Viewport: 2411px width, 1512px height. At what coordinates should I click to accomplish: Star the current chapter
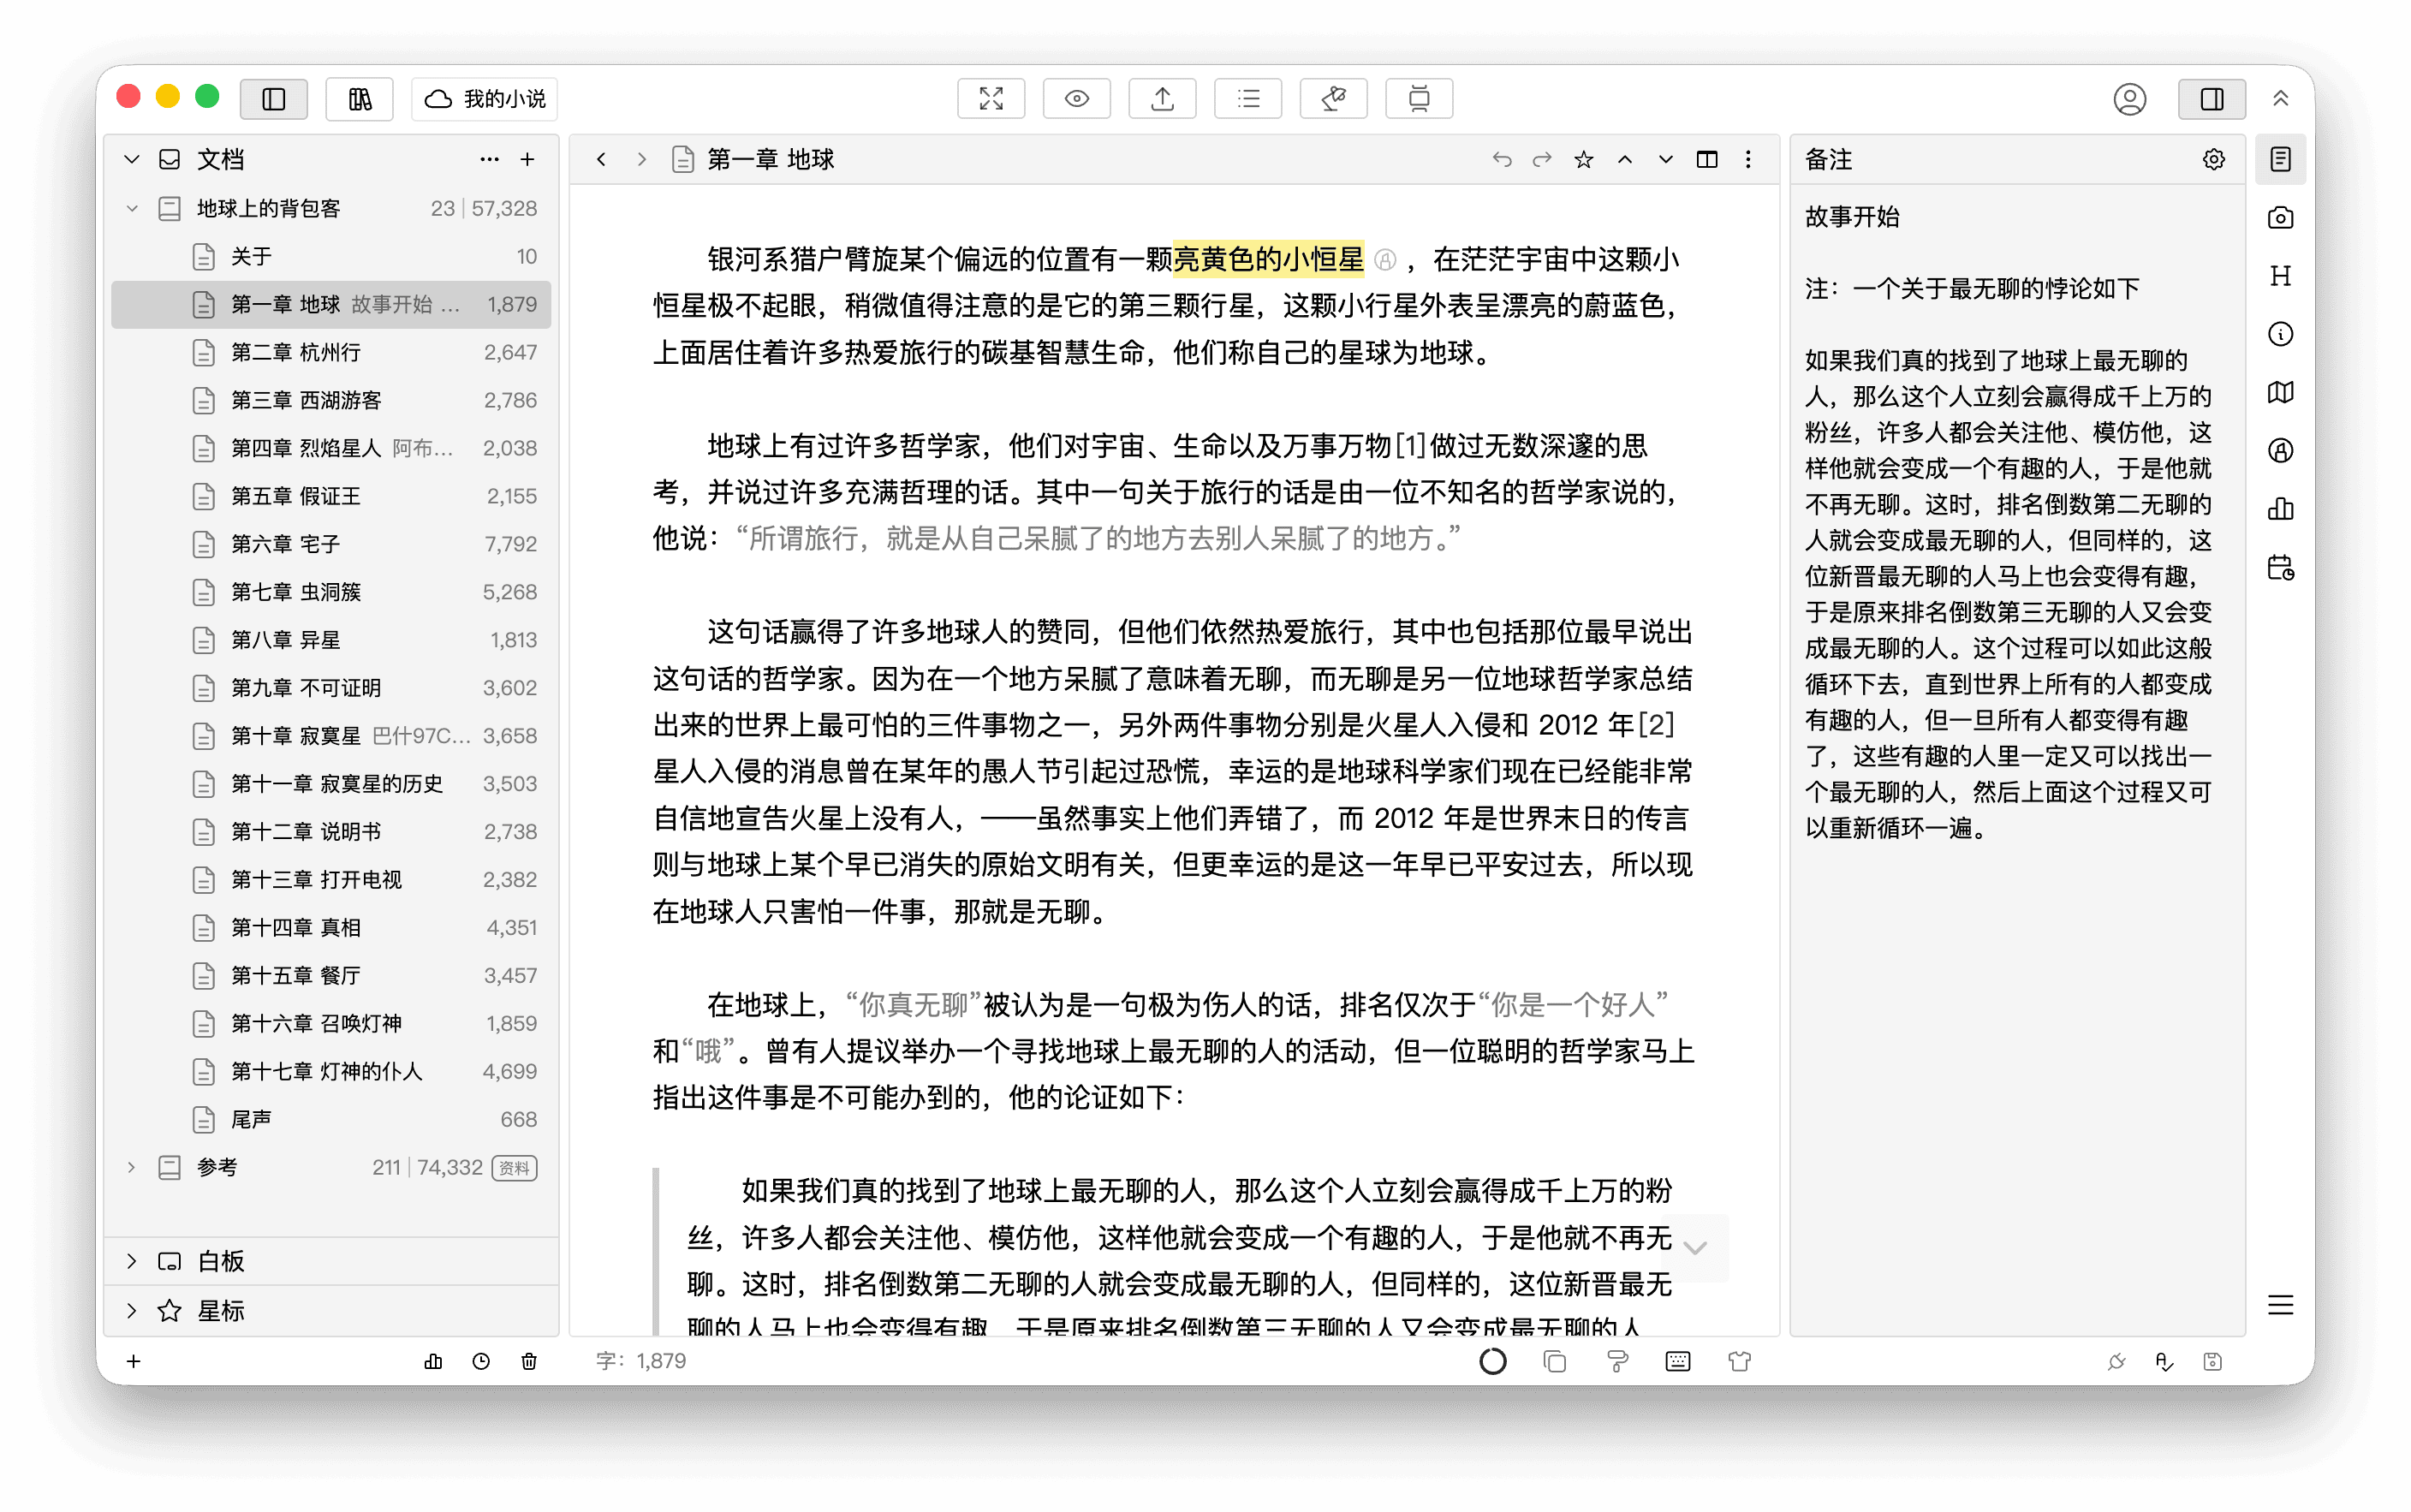pyautogui.click(x=1583, y=160)
